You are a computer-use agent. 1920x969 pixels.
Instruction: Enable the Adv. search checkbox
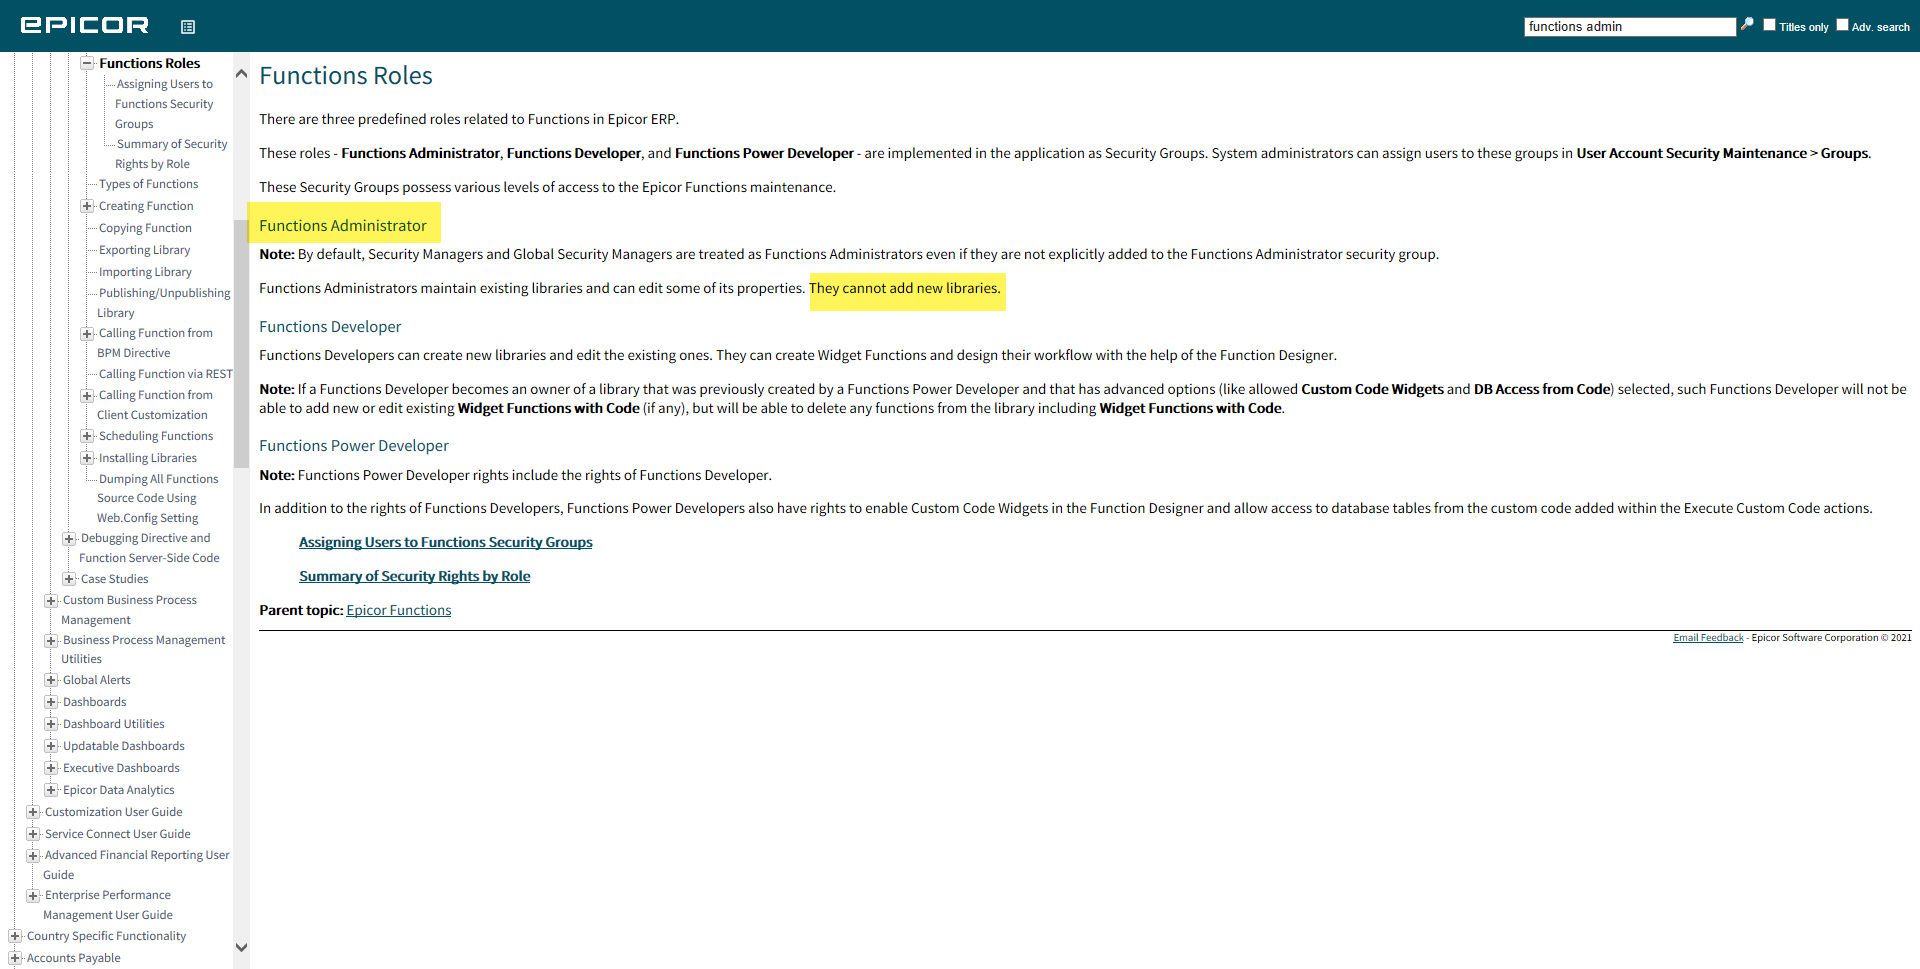coord(1842,25)
